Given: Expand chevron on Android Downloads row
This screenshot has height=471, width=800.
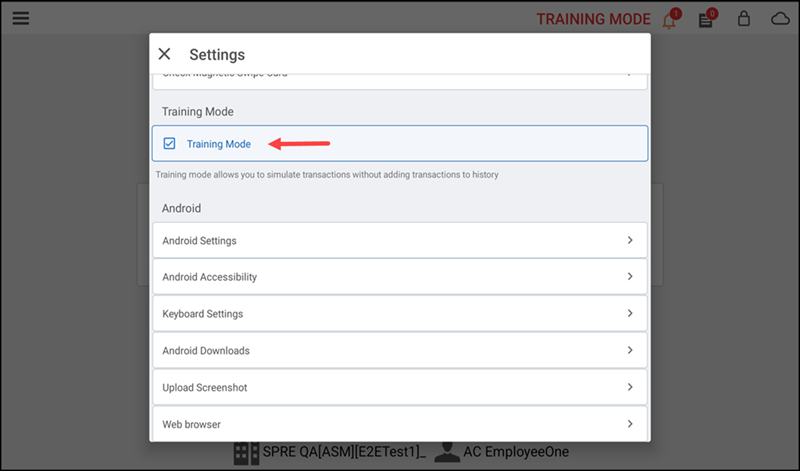Looking at the screenshot, I should tap(630, 350).
